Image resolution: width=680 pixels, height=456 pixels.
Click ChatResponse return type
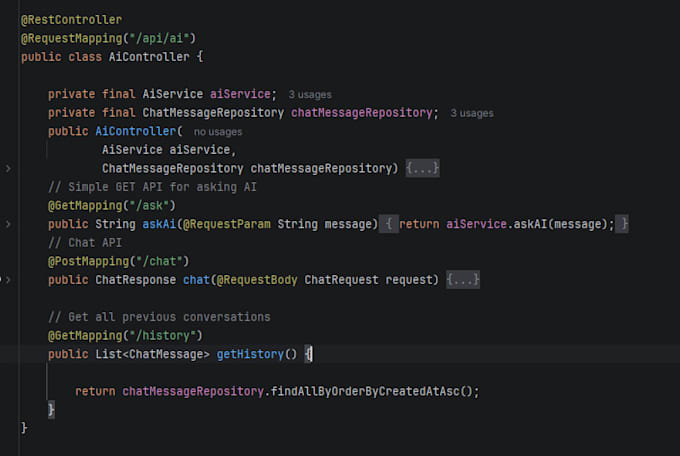[136, 280]
